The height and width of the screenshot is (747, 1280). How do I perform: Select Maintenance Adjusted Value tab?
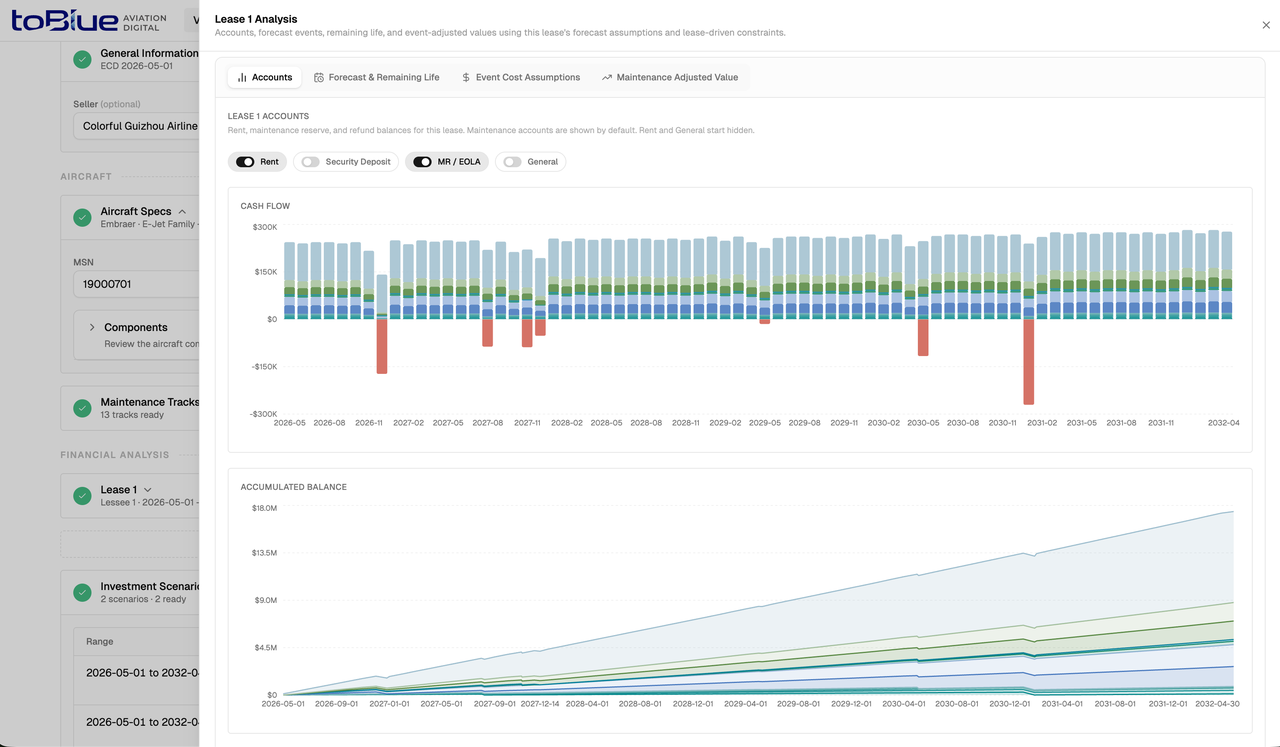click(x=670, y=77)
